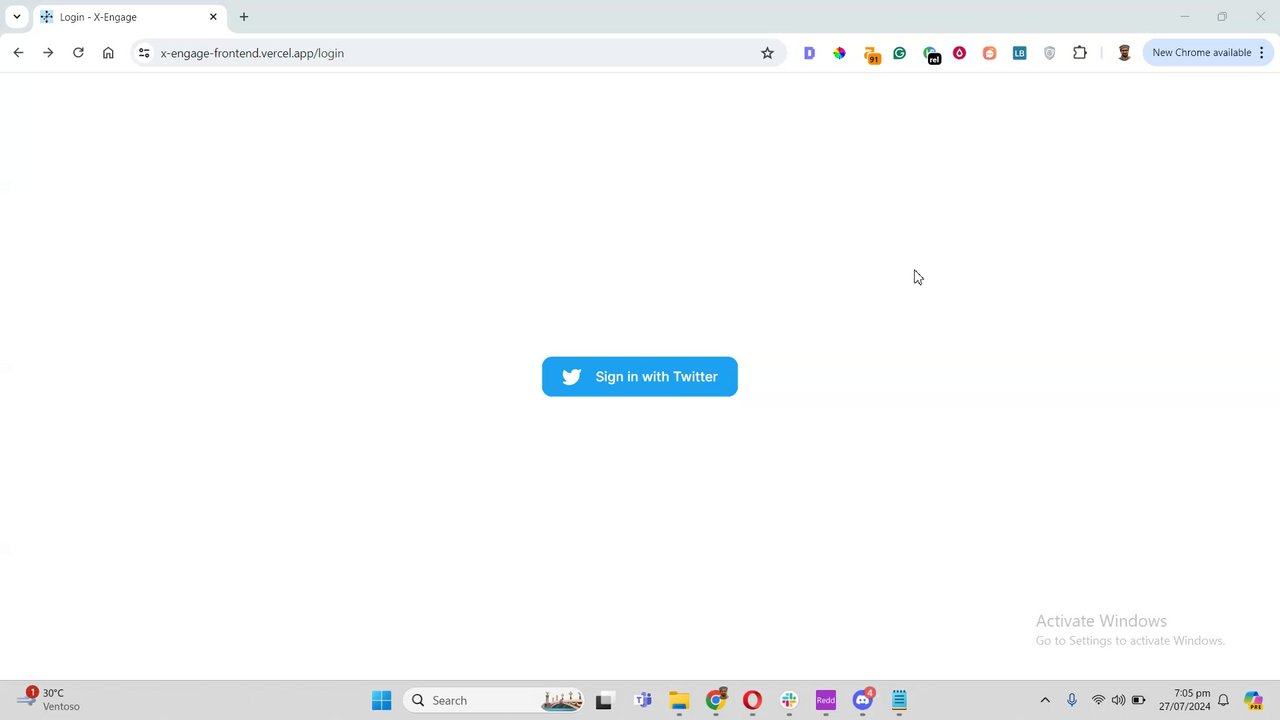Open the Chrome profile avatar menu
This screenshot has height=720, width=1280.
click(1124, 53)
